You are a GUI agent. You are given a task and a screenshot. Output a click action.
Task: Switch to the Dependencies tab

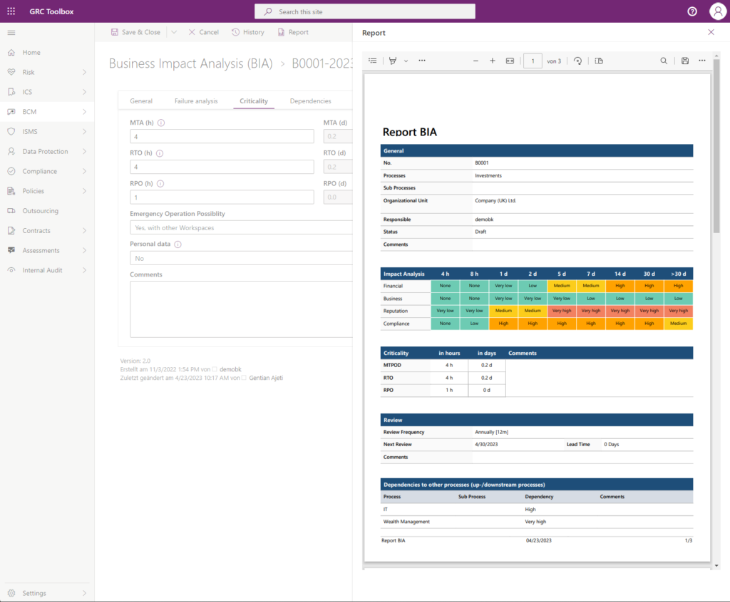click(310, 101)
